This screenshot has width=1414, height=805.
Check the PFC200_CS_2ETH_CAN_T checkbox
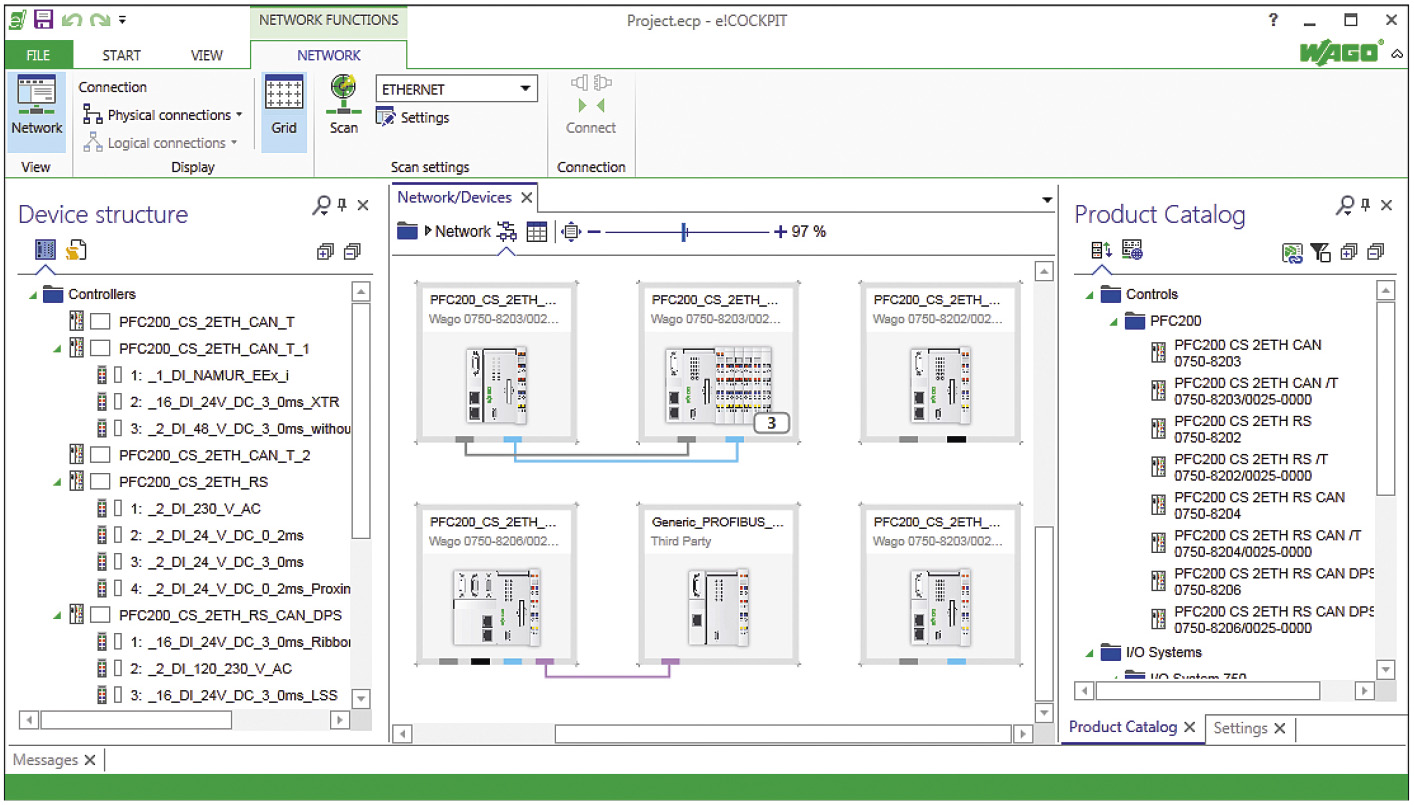tap(100, 322)
